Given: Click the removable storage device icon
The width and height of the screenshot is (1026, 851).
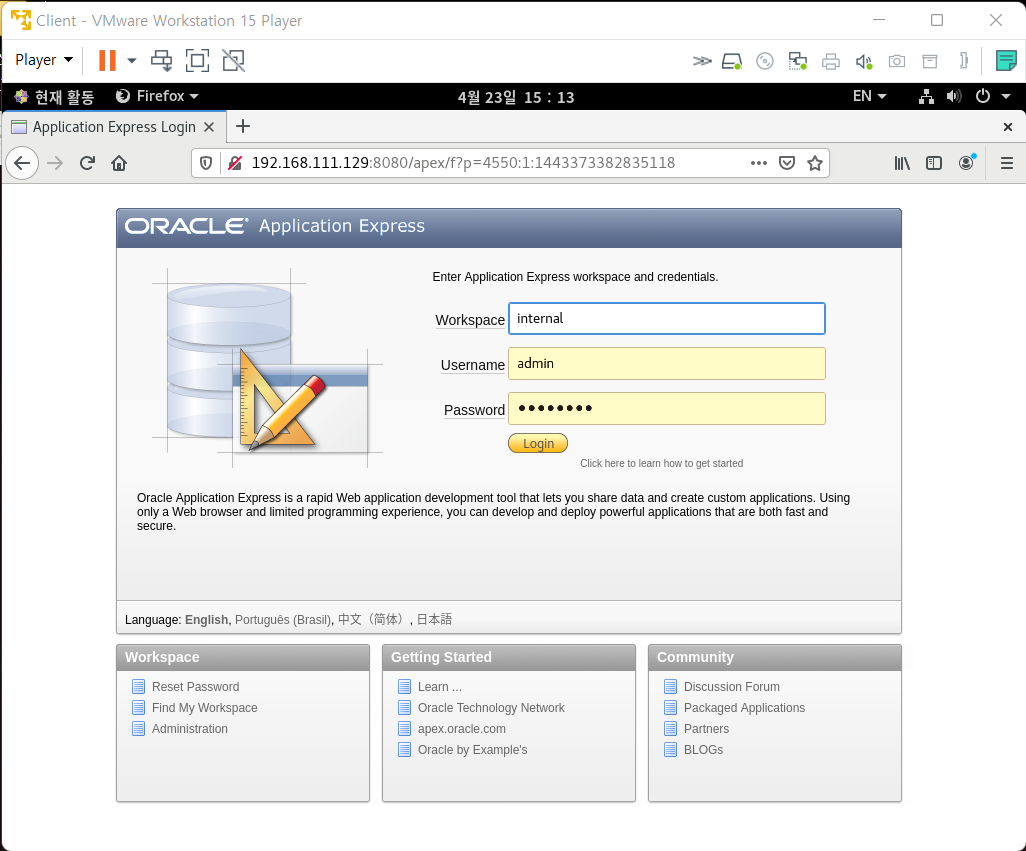Looking at the screenshot, I should pyautogui.click(x=929, y=61).
